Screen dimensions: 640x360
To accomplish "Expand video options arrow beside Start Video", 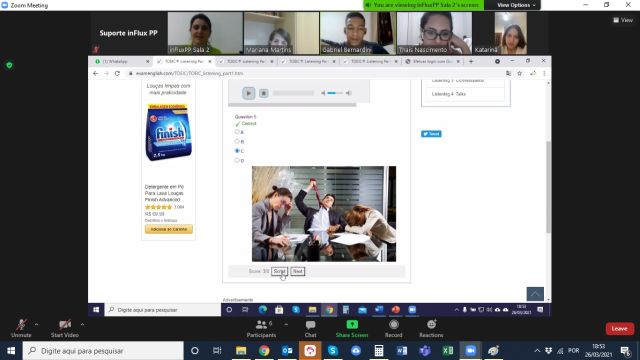I will [82, 324].
